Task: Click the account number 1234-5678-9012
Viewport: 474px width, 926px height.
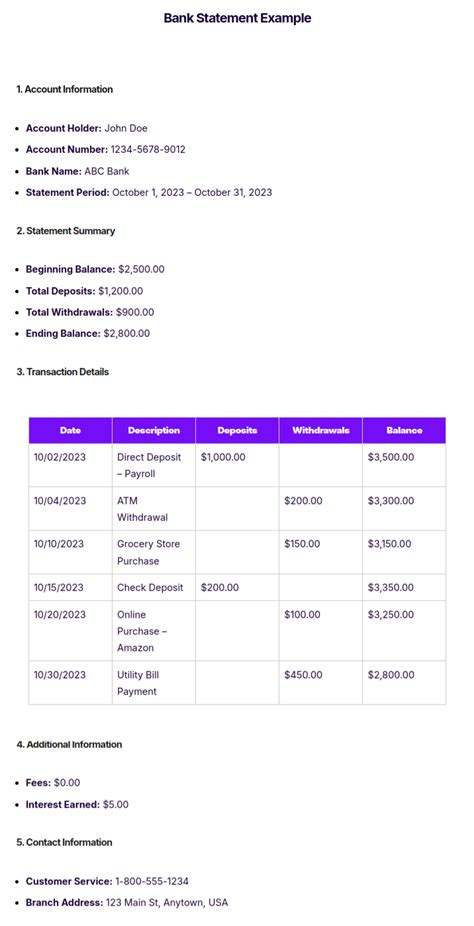Action: pyautogui.click(x=148, y=149)
